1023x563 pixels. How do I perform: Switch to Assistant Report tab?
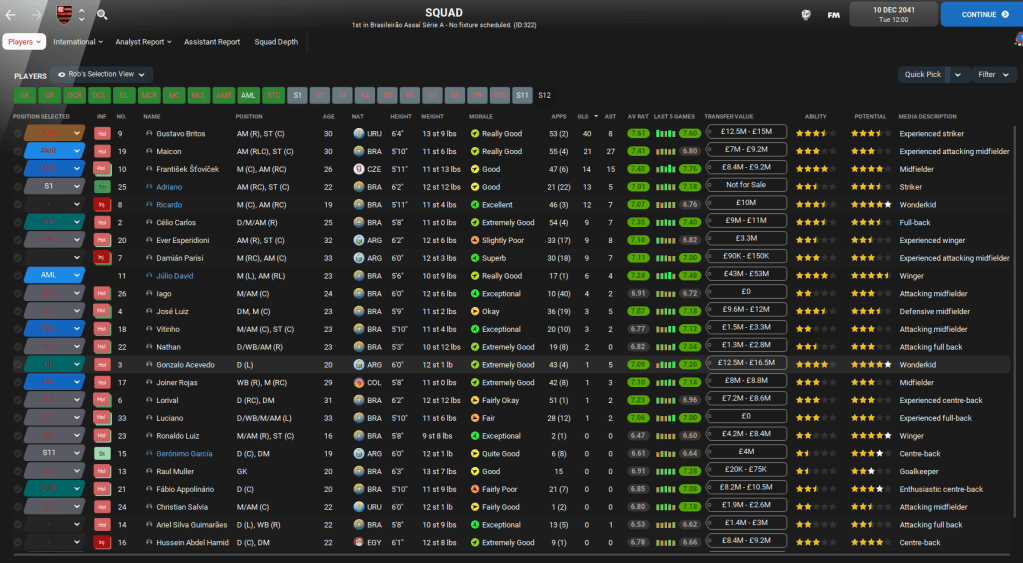point(212,42)
